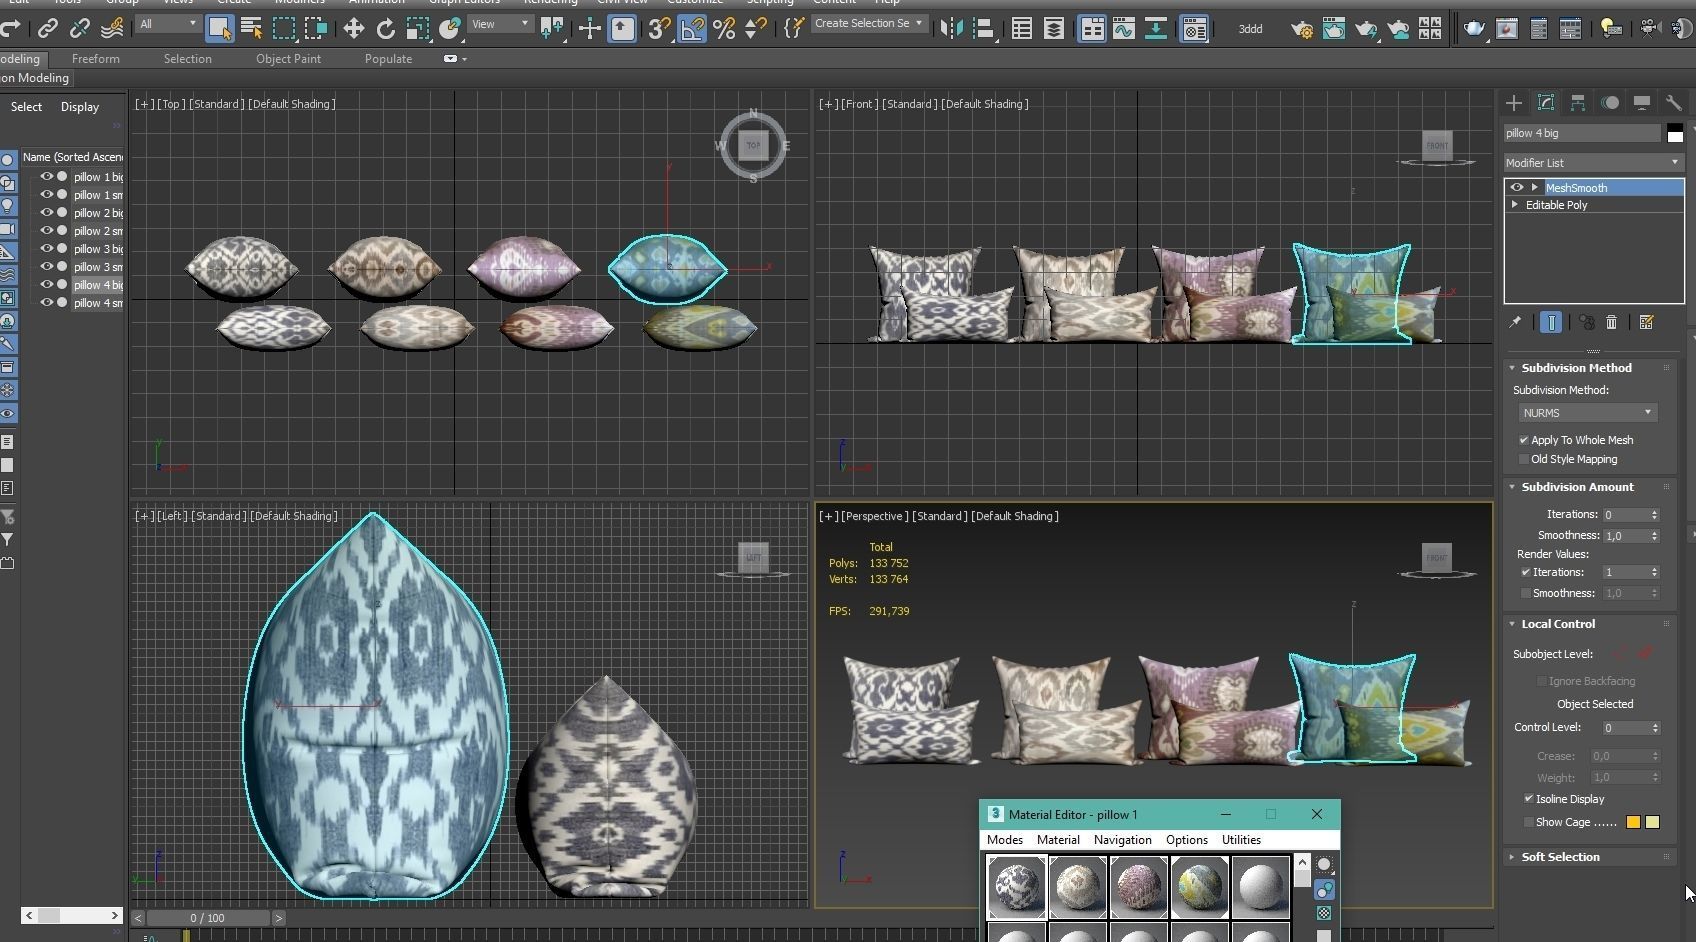Remove modifier with trash can icon
This screenshot has height=942, width=1696.
pos(1611,322)
